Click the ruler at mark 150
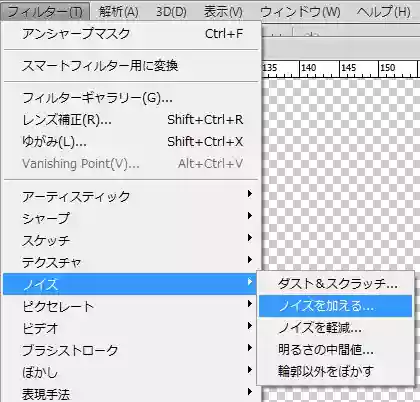 click(388, 68)
